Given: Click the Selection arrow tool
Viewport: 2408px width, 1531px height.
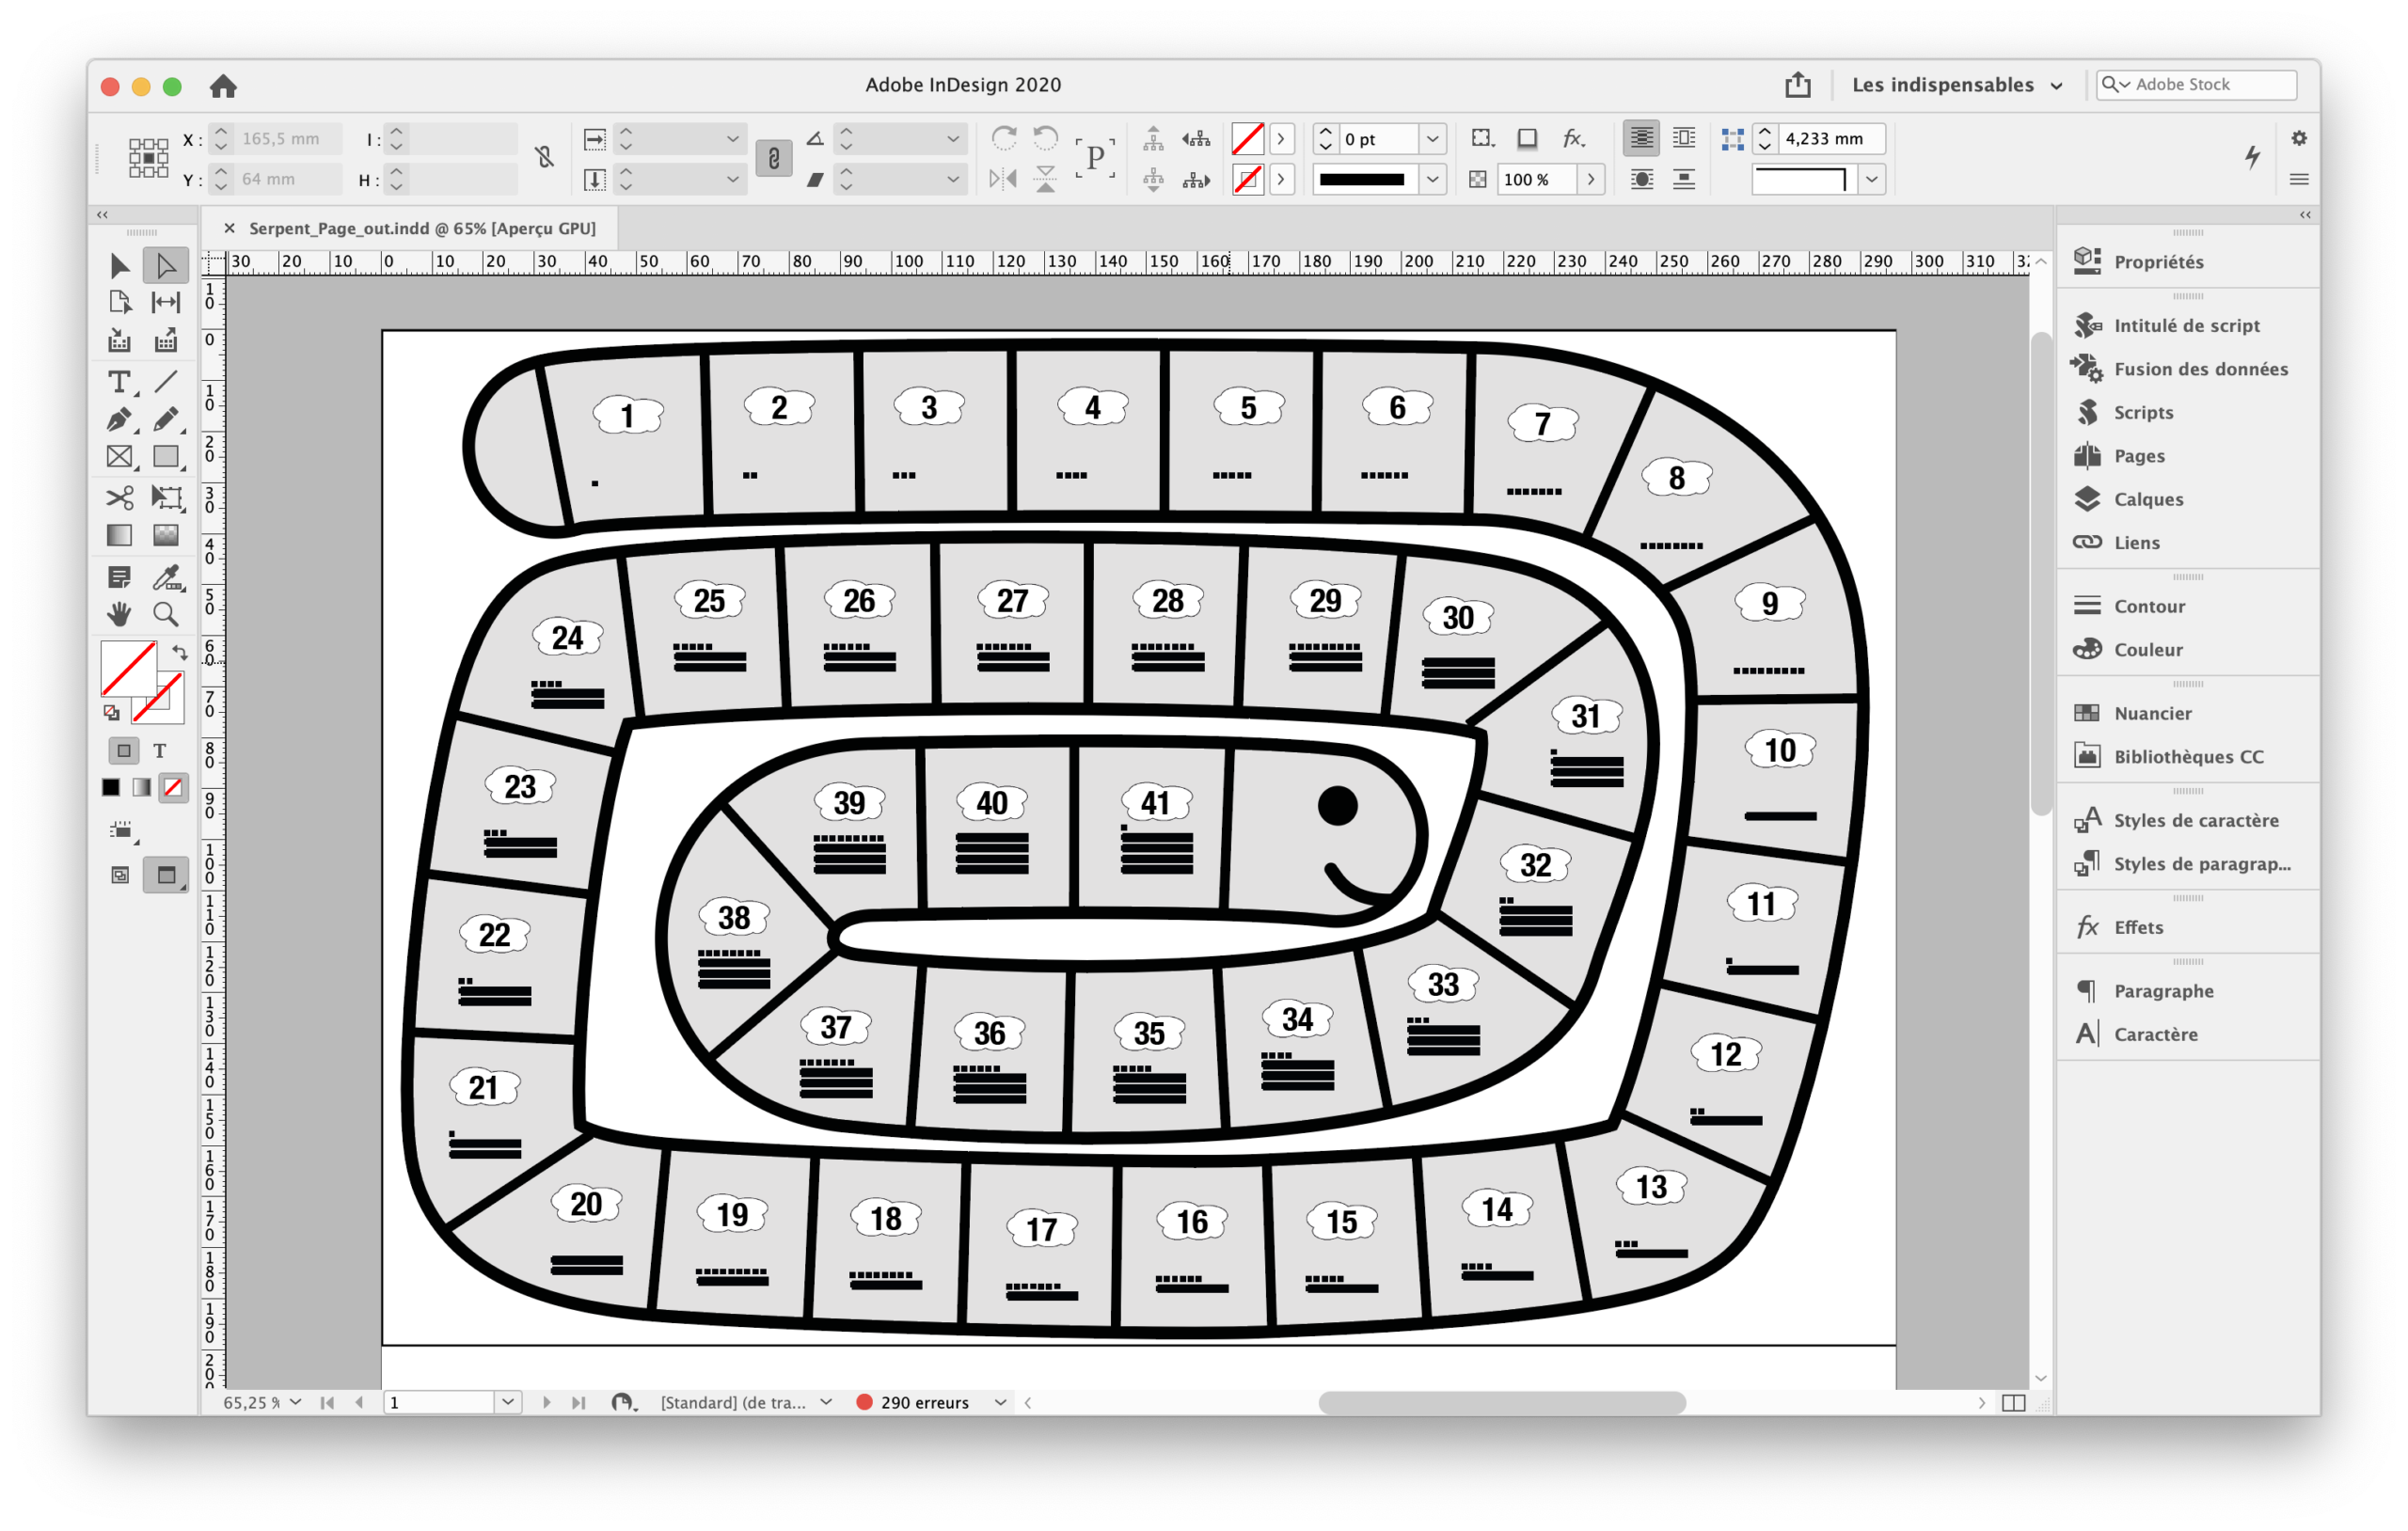Looking at the screenshot, I should [119, 265].
